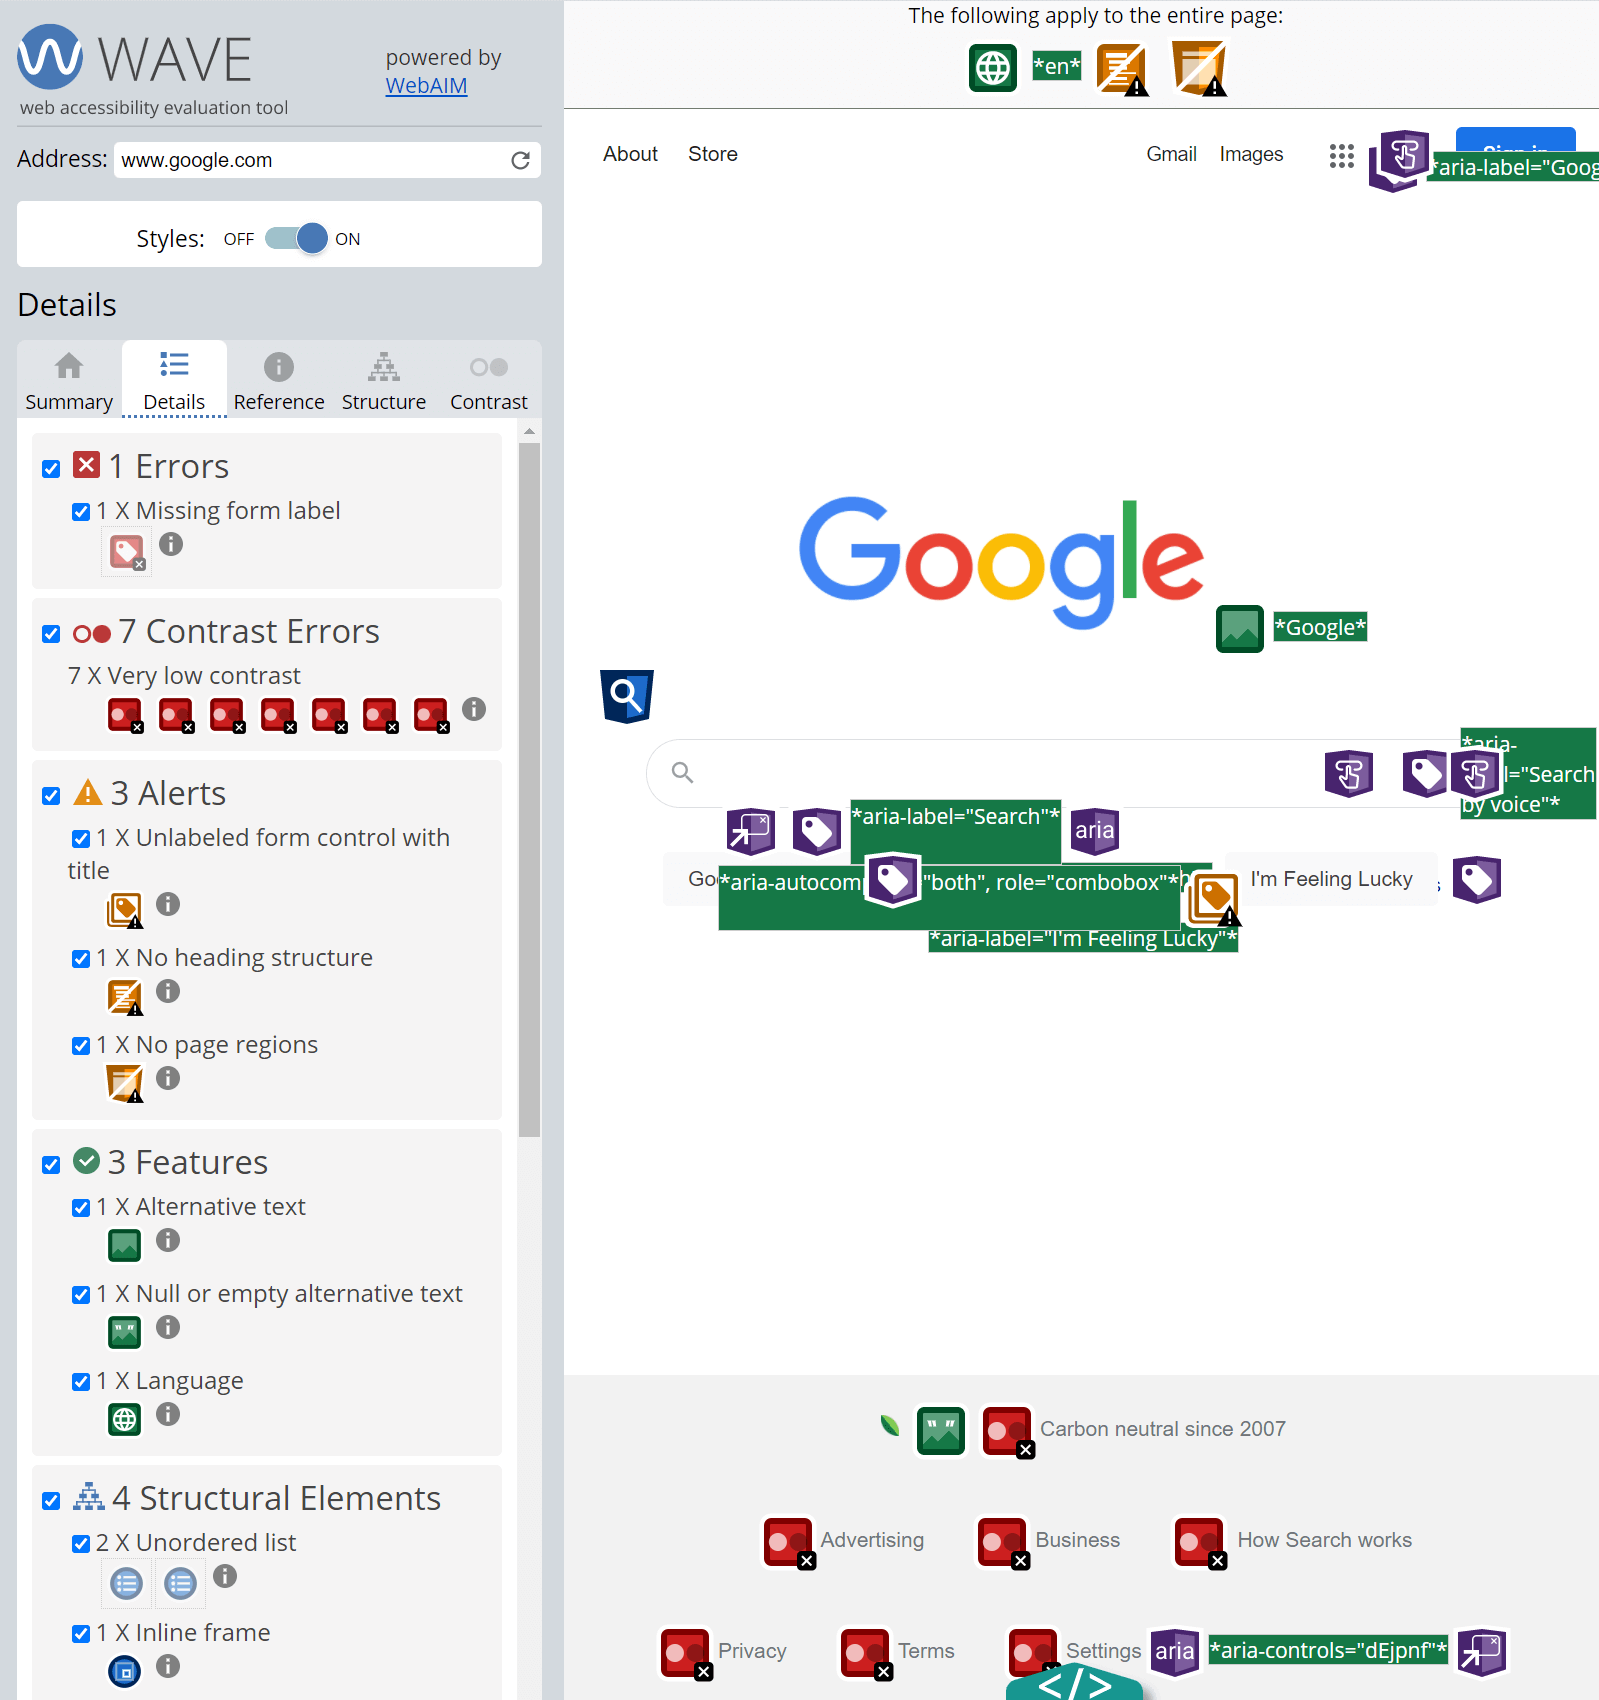Click the Inline frame icon in sidebar

(x=124, y=1670)
